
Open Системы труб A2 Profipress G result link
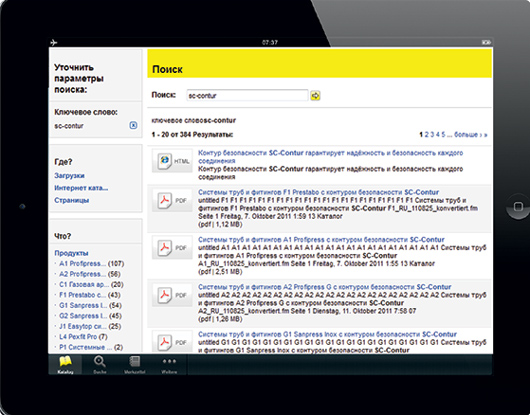tap(324, 287)
